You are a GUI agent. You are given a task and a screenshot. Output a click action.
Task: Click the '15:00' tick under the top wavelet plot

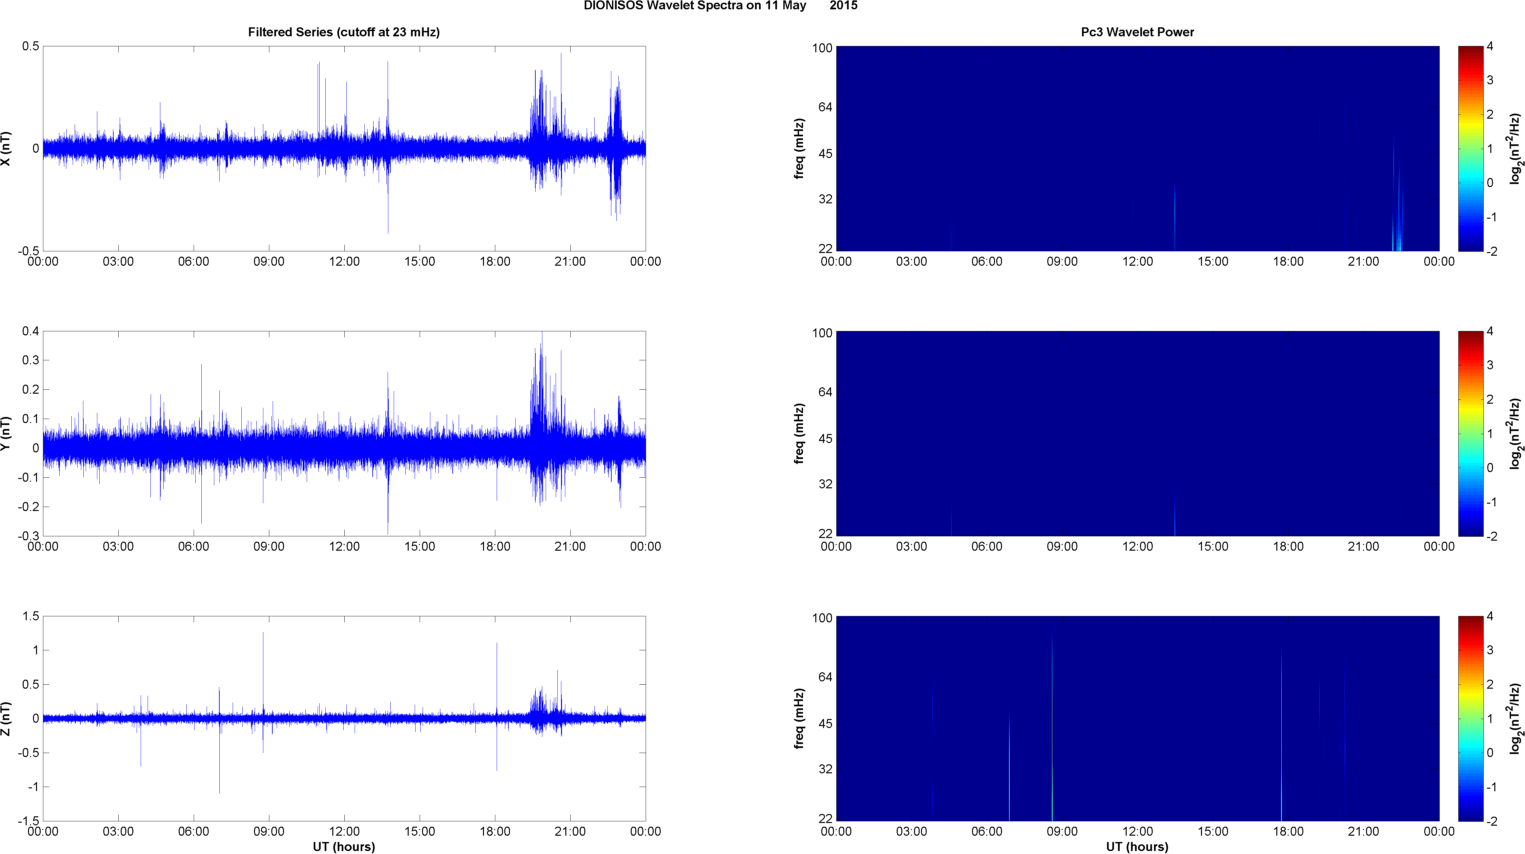tap(1213, 262)
